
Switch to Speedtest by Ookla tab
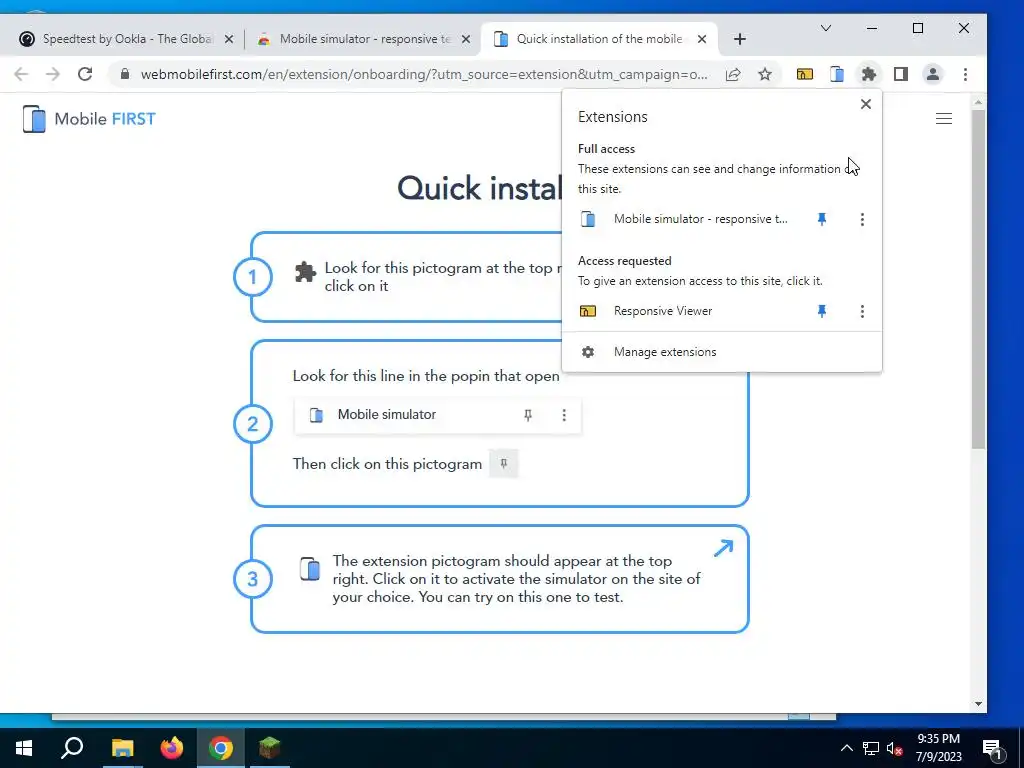pos(127,39)
